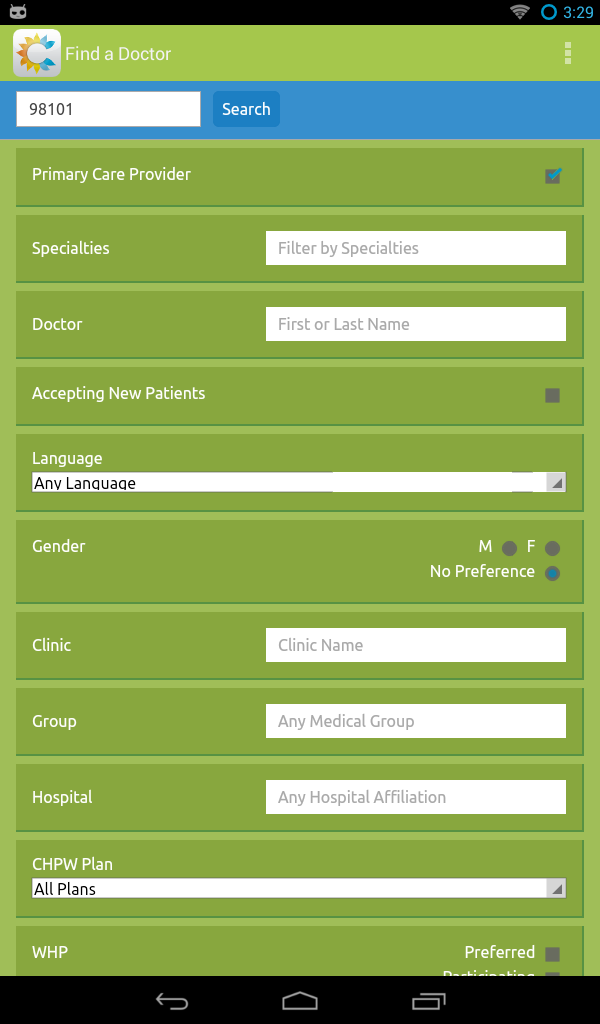Select the F gender radio button
600x1024 pixels.
[x=552, y=548]
